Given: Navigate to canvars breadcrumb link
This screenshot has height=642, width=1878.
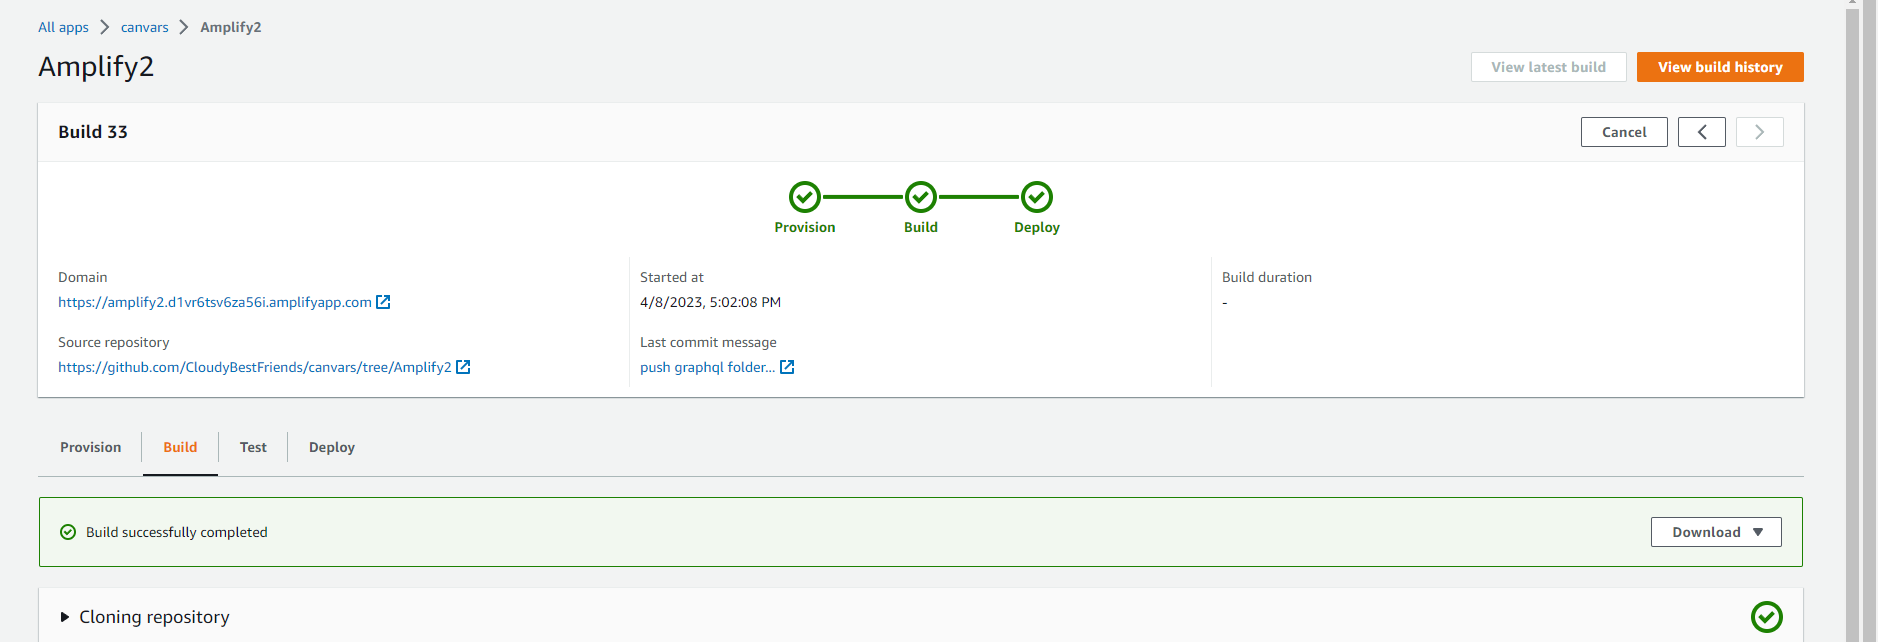Looking at the screenshot, I should [144, 27].
